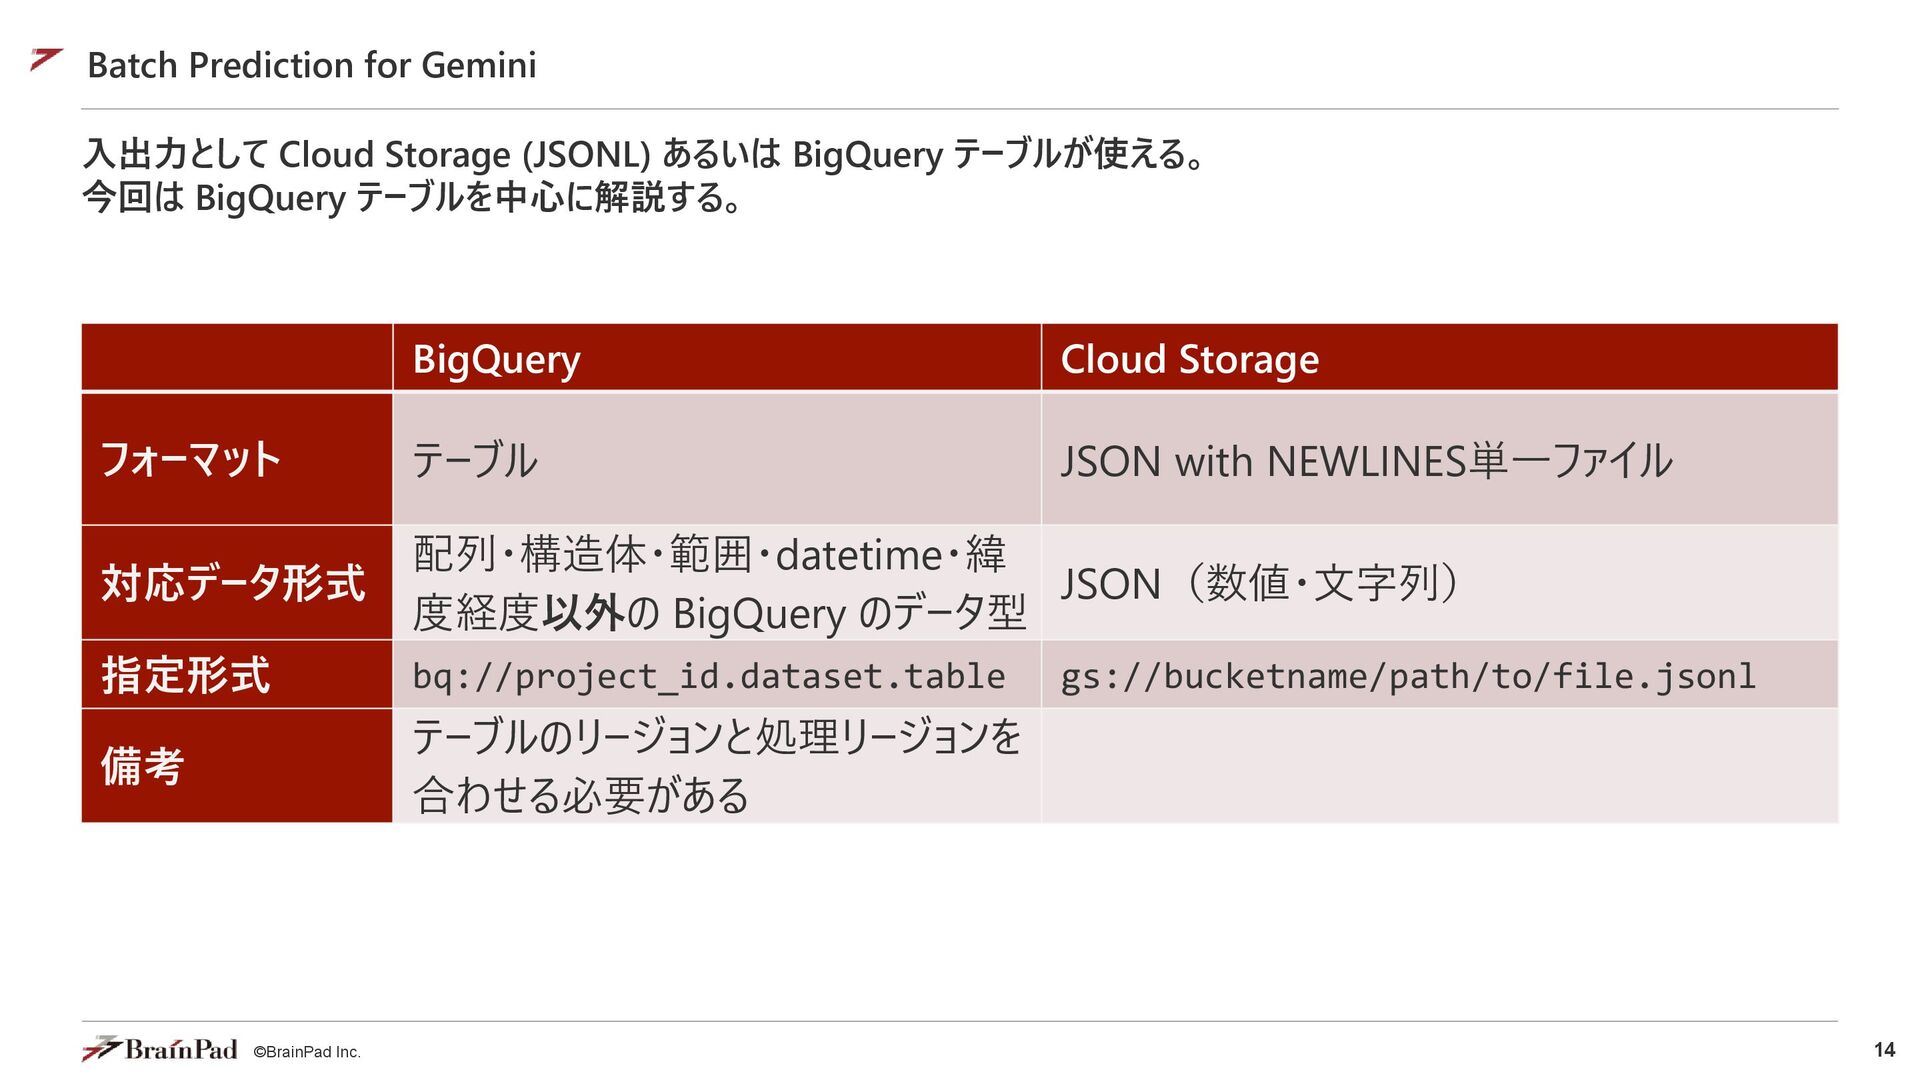Click the JSON with NEWLINES単一ファイル cell
The height and width of the screenshot is (1080, 1920).
(x=1440, y=459)
